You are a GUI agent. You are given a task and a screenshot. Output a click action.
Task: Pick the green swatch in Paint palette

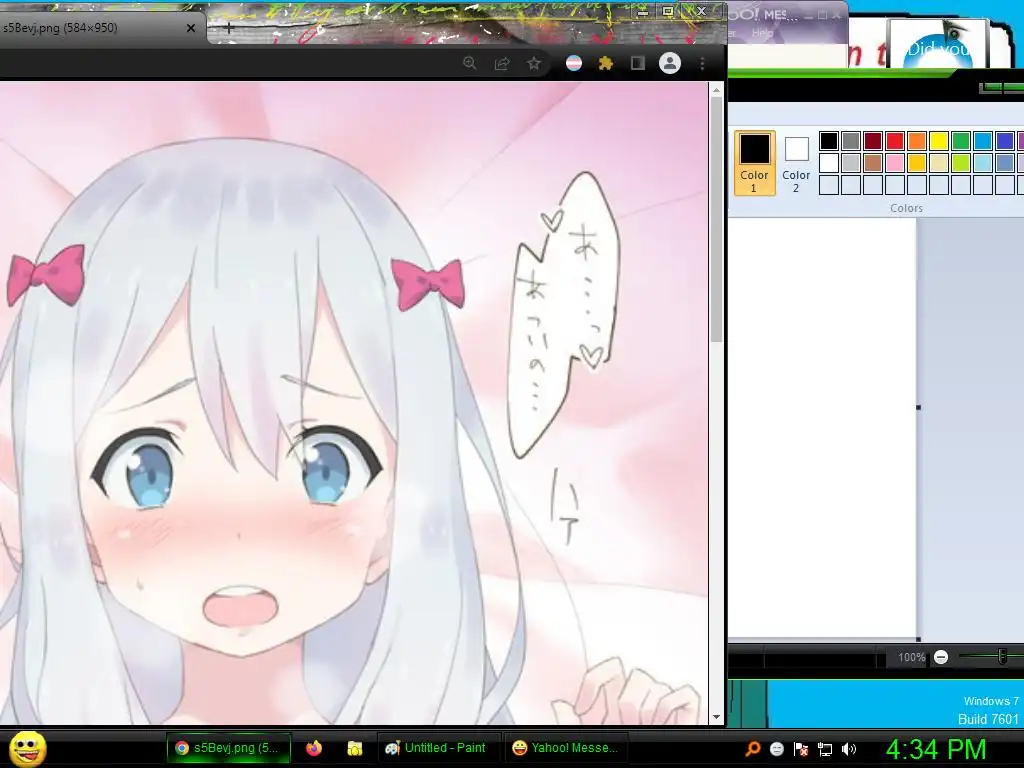click(961, 140)
